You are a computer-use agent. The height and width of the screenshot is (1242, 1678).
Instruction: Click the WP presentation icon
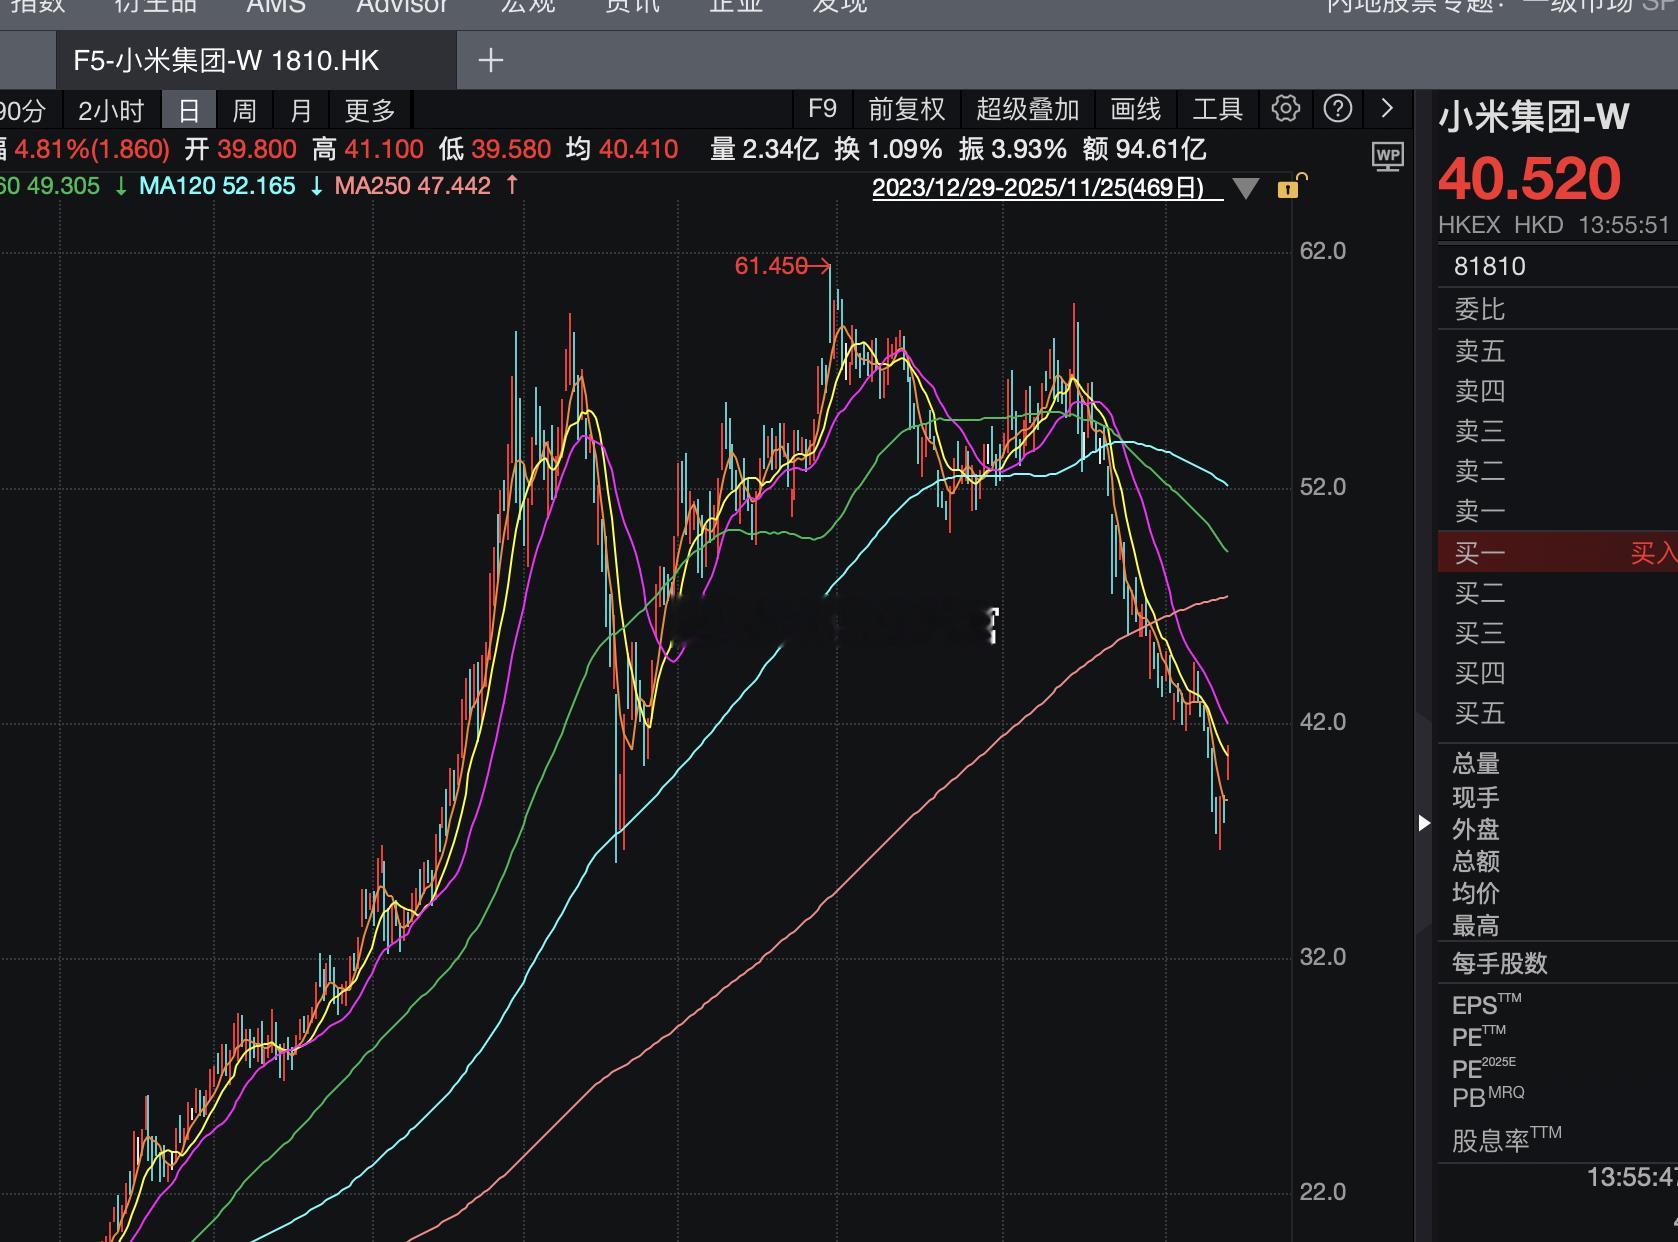click(1388, 157)
